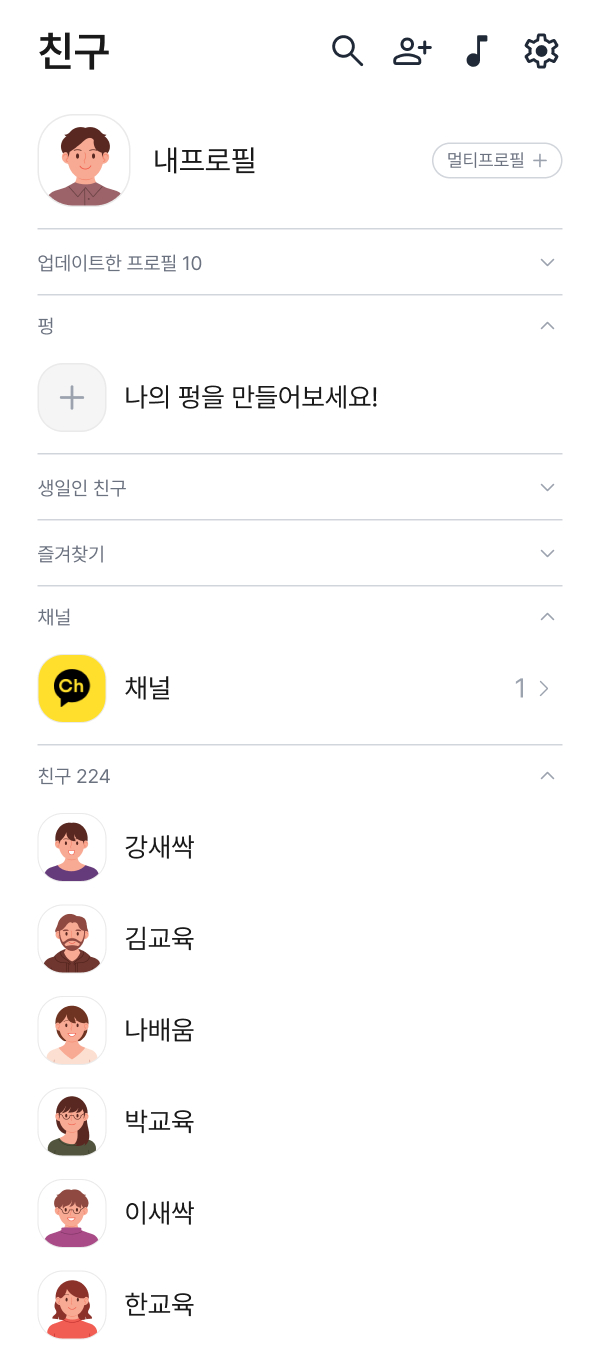Open the friend search icon
600x1350 pixels.
coord(346,51)
